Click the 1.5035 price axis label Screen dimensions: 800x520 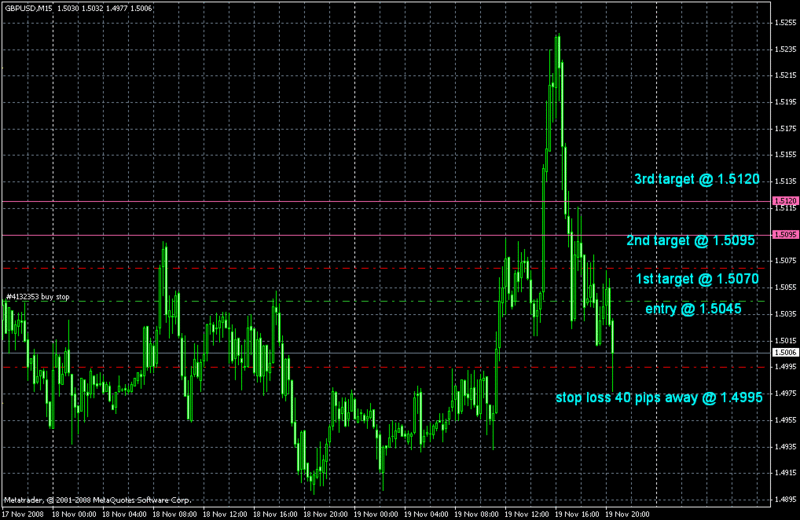tap(785, 314)
